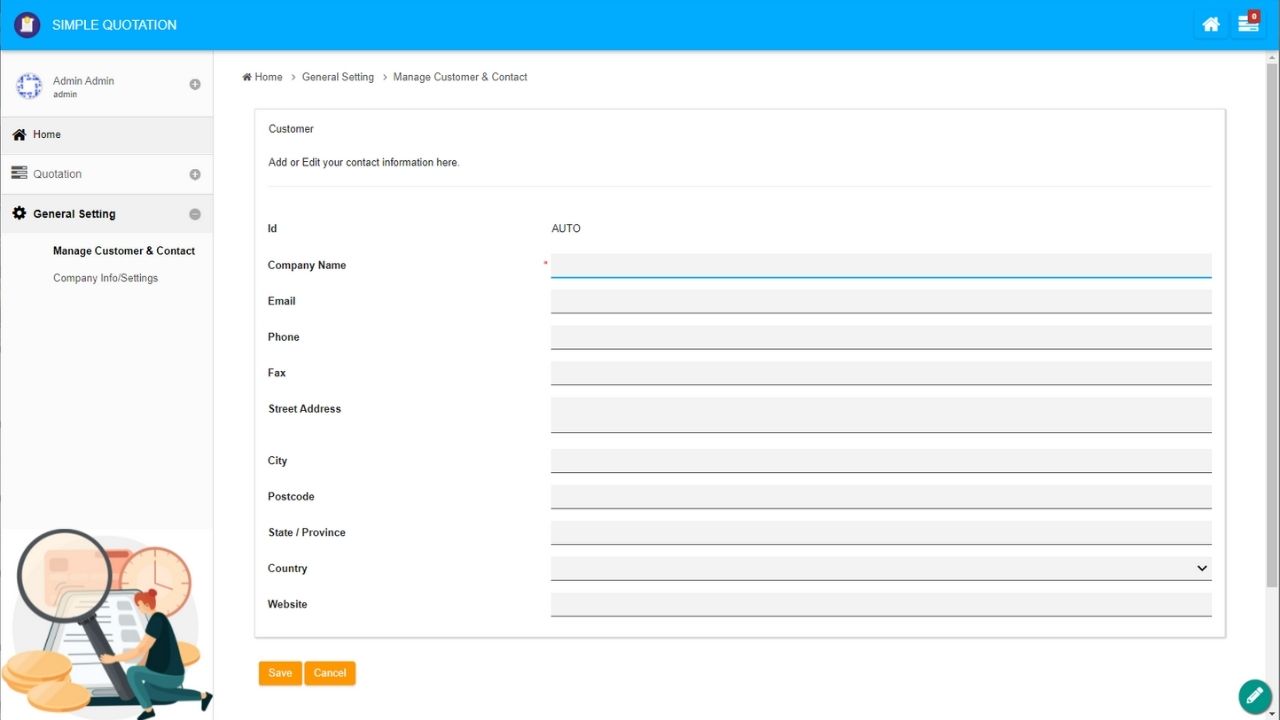Click the Quotation sidebar list icon
The height and width of the screenshot is (720, 1280).
click(x=19, y=173)
